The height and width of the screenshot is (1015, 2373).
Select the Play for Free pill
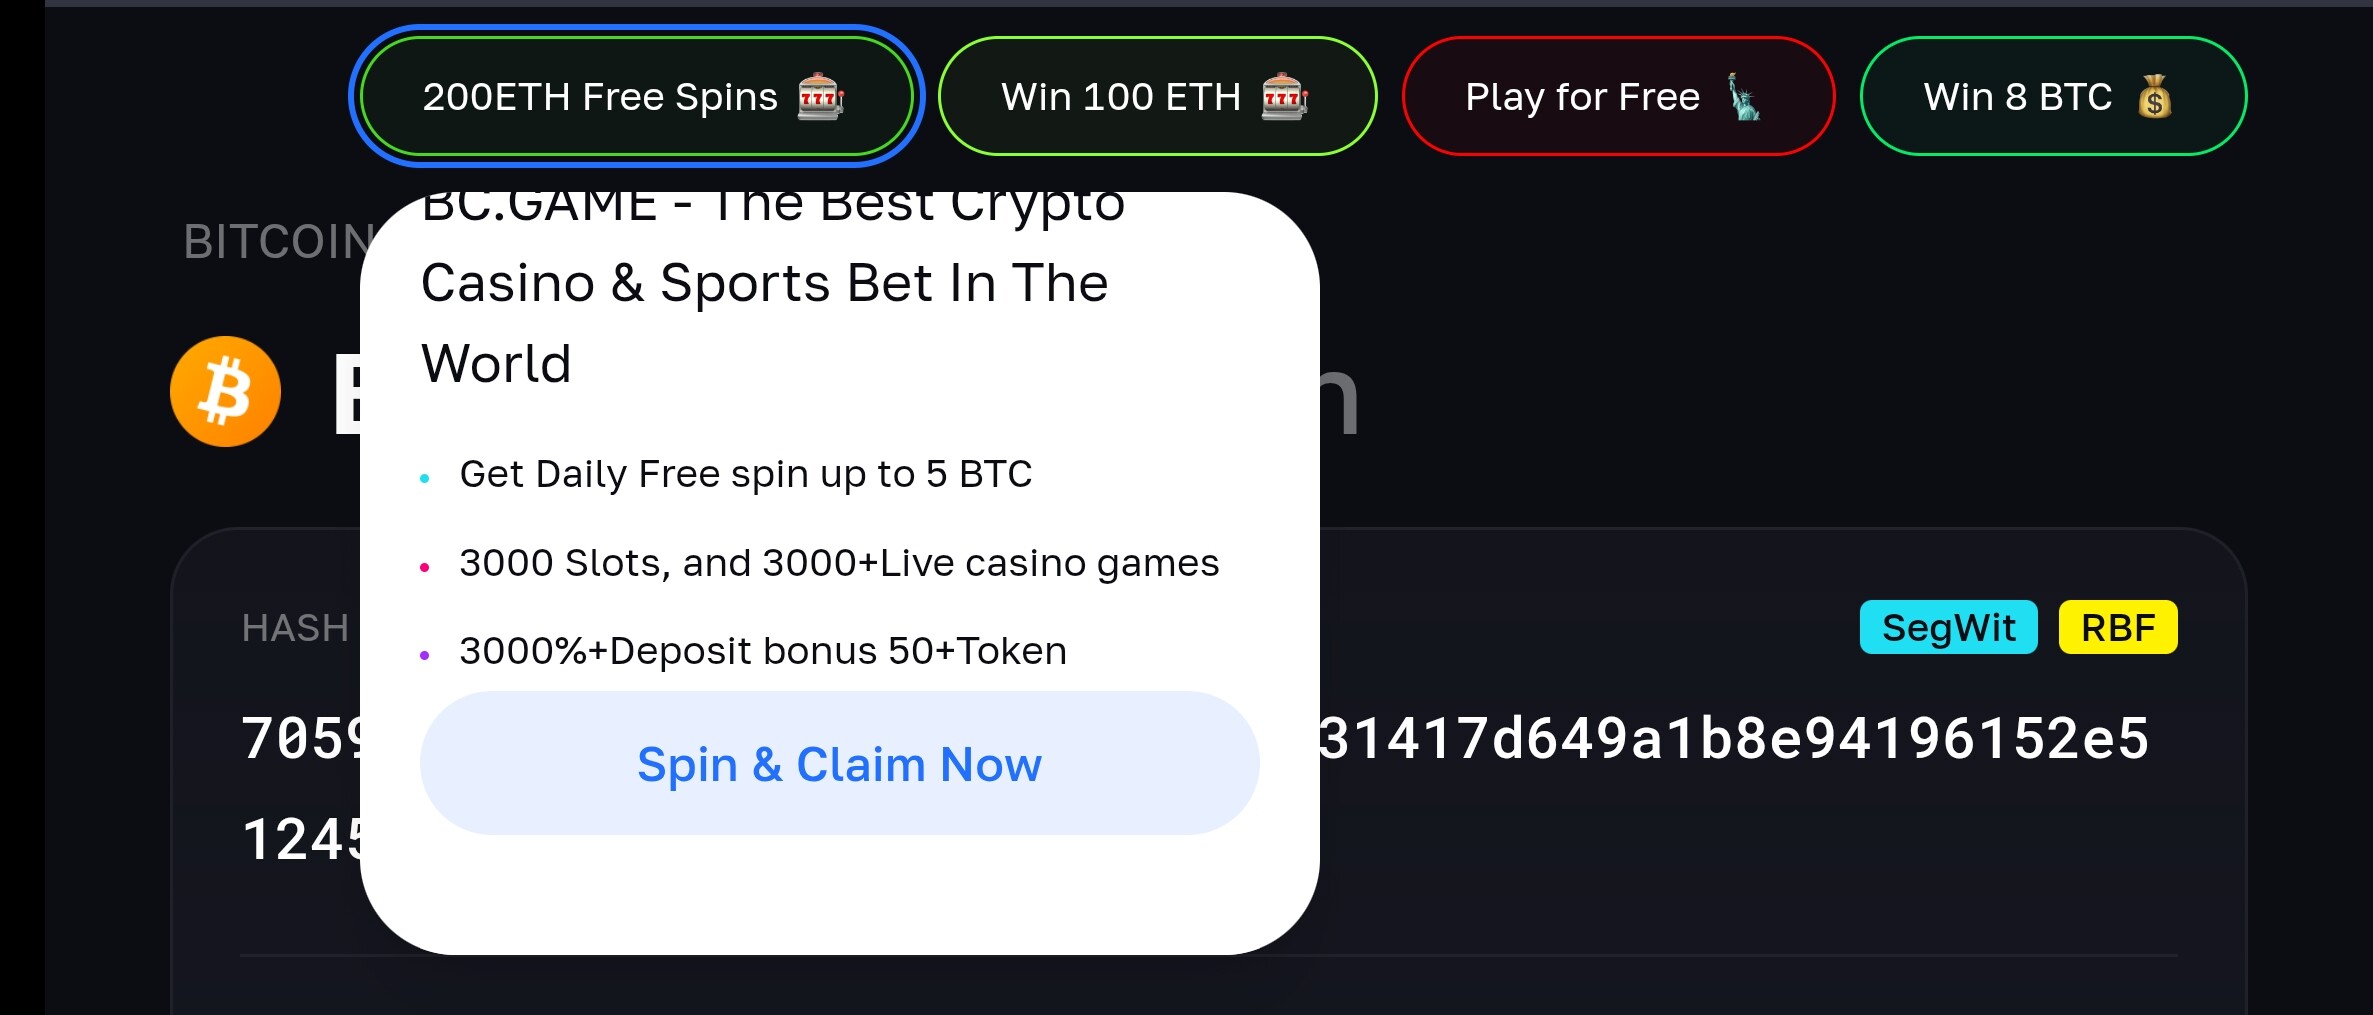[x=1618, y=96]
